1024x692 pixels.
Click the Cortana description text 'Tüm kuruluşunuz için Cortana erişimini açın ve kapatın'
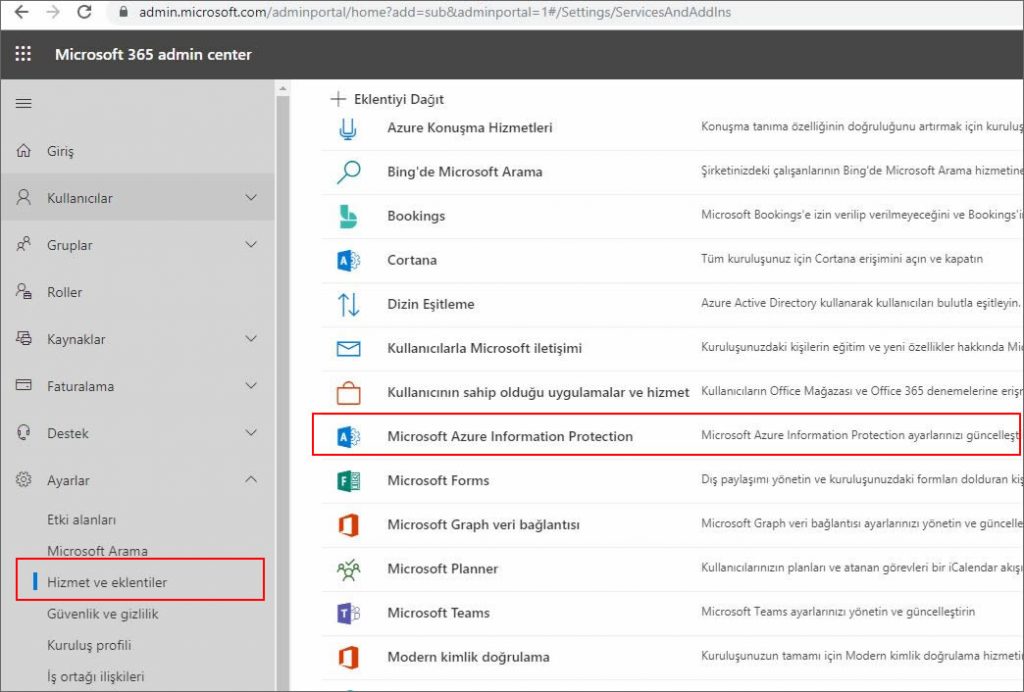(842, 259)
